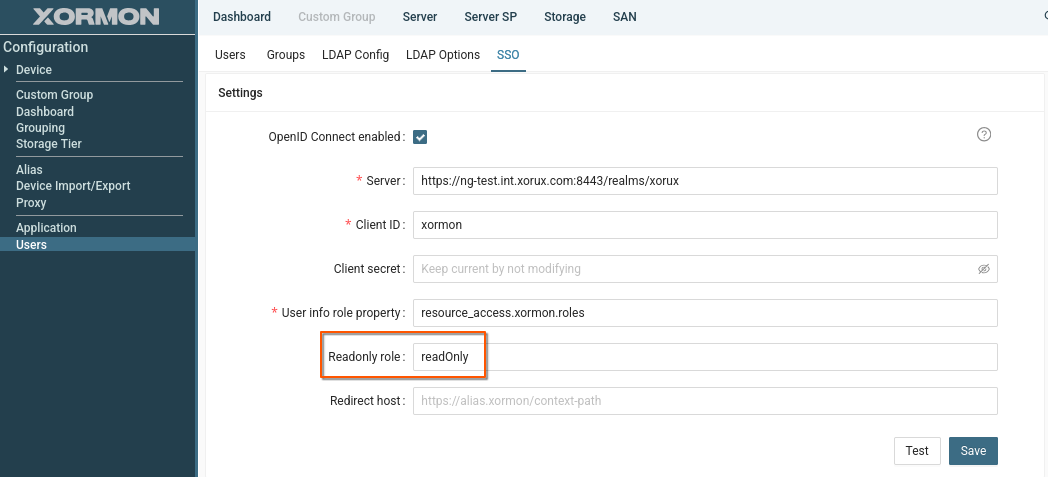
Task: Switch to the LDAP Config tab
Action: (355, 55)
